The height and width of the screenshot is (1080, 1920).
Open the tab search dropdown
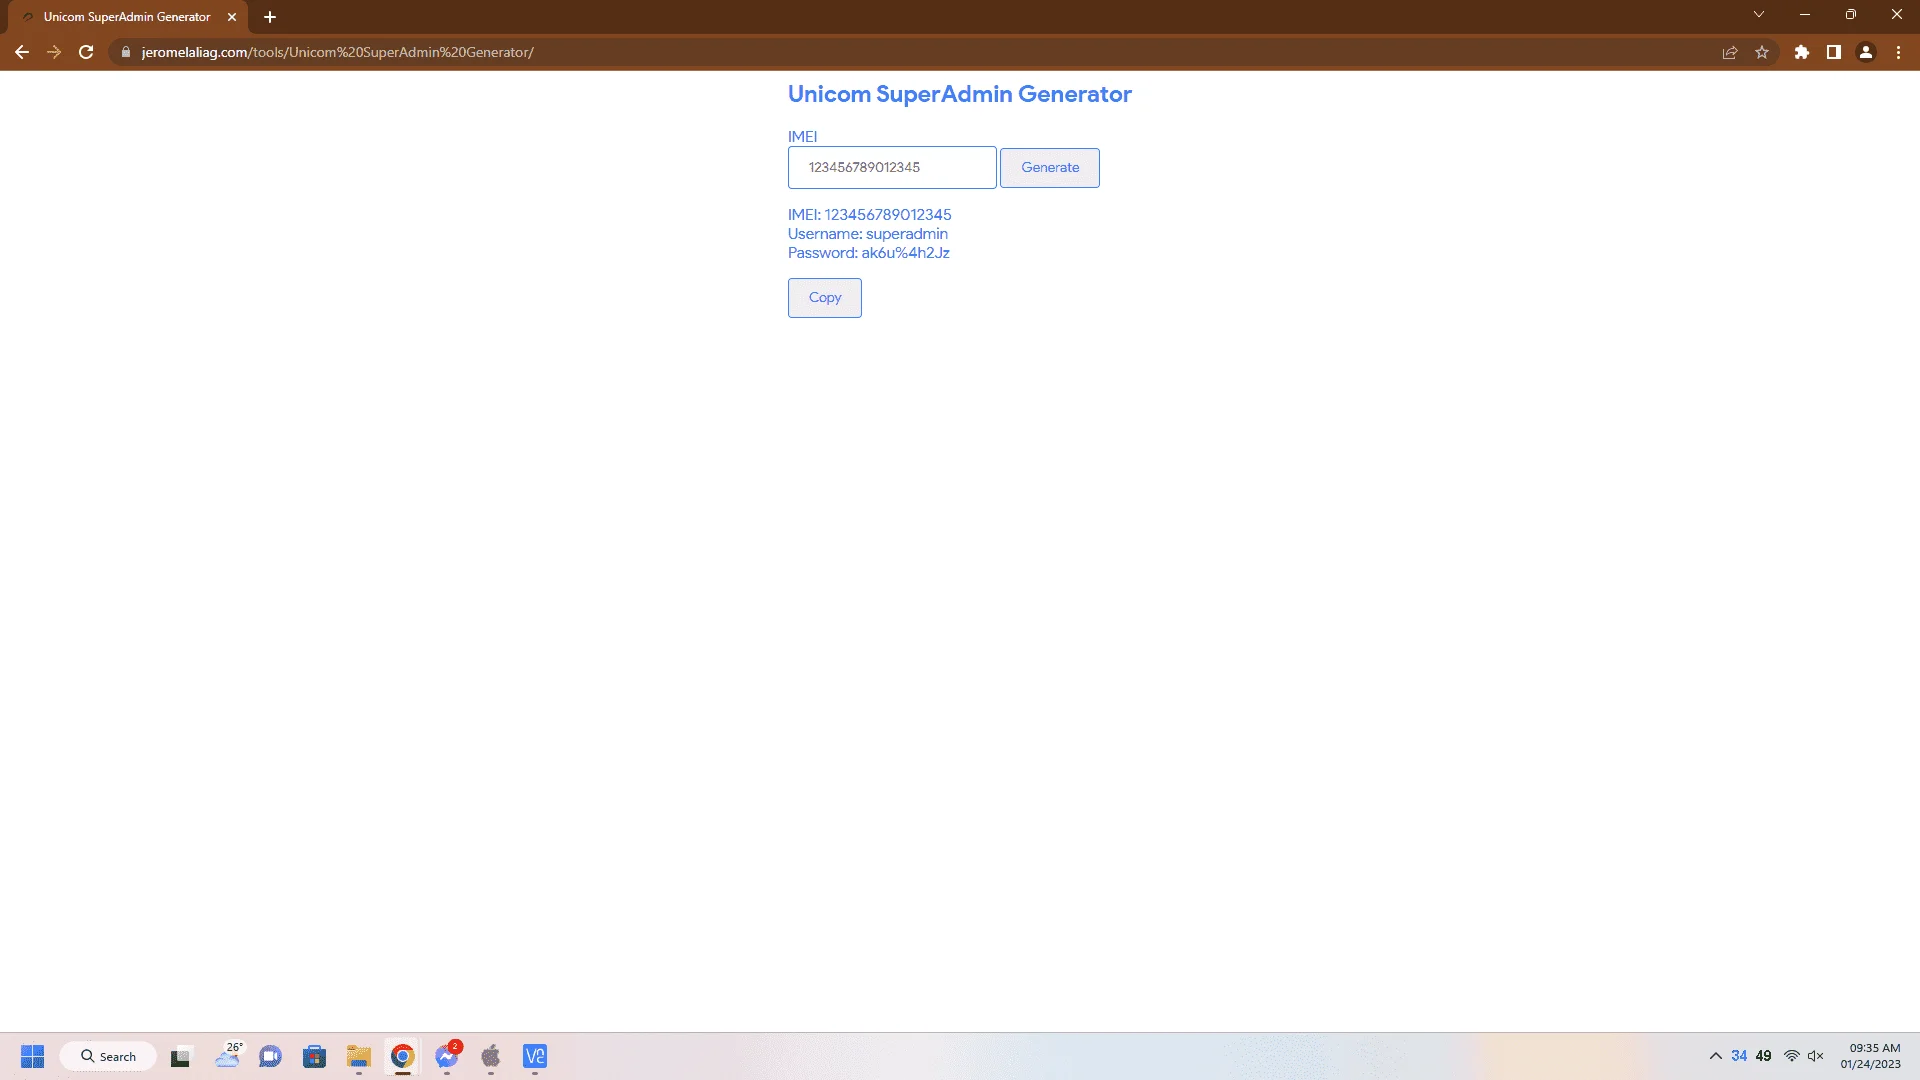coord(1759,15)
